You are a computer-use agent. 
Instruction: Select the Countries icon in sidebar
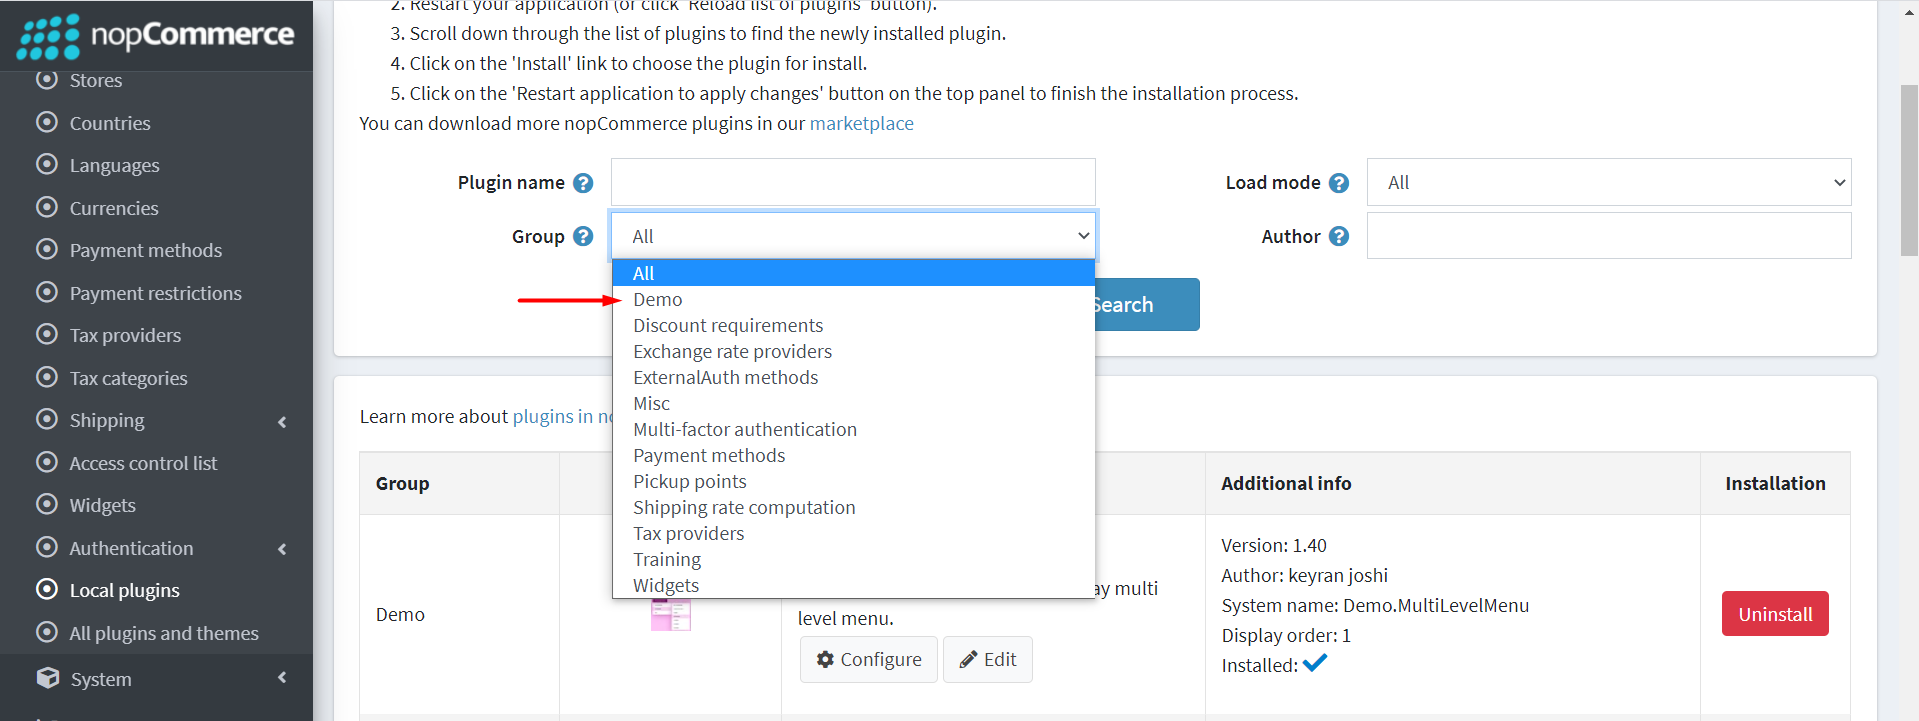pyautogui.click(x=48, y=122)
